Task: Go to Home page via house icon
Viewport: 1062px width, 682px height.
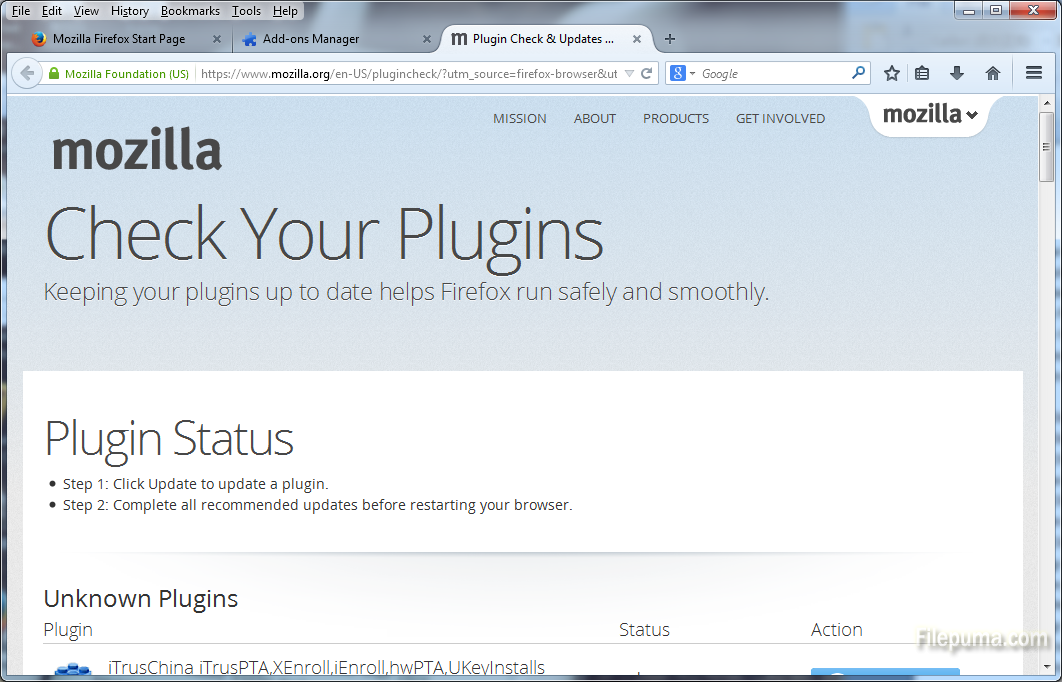Action: coord(992,73)
